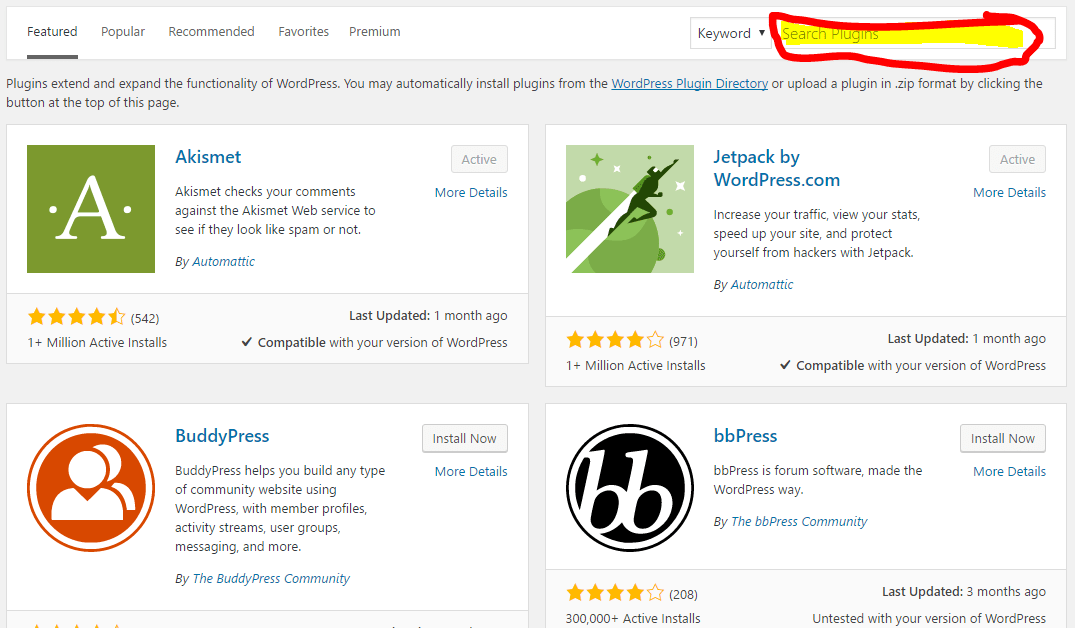Click Install Now for bbPress
The height and width of the screenshot is (628, 1075).
coord(1003,438)
